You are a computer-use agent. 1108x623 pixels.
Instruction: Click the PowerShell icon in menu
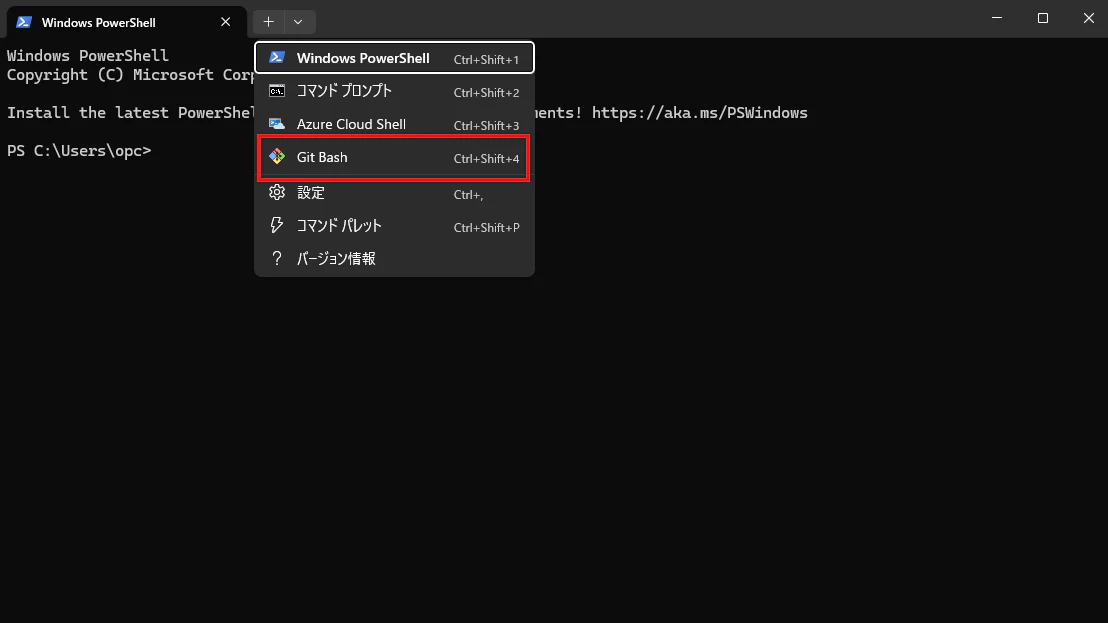277,58
